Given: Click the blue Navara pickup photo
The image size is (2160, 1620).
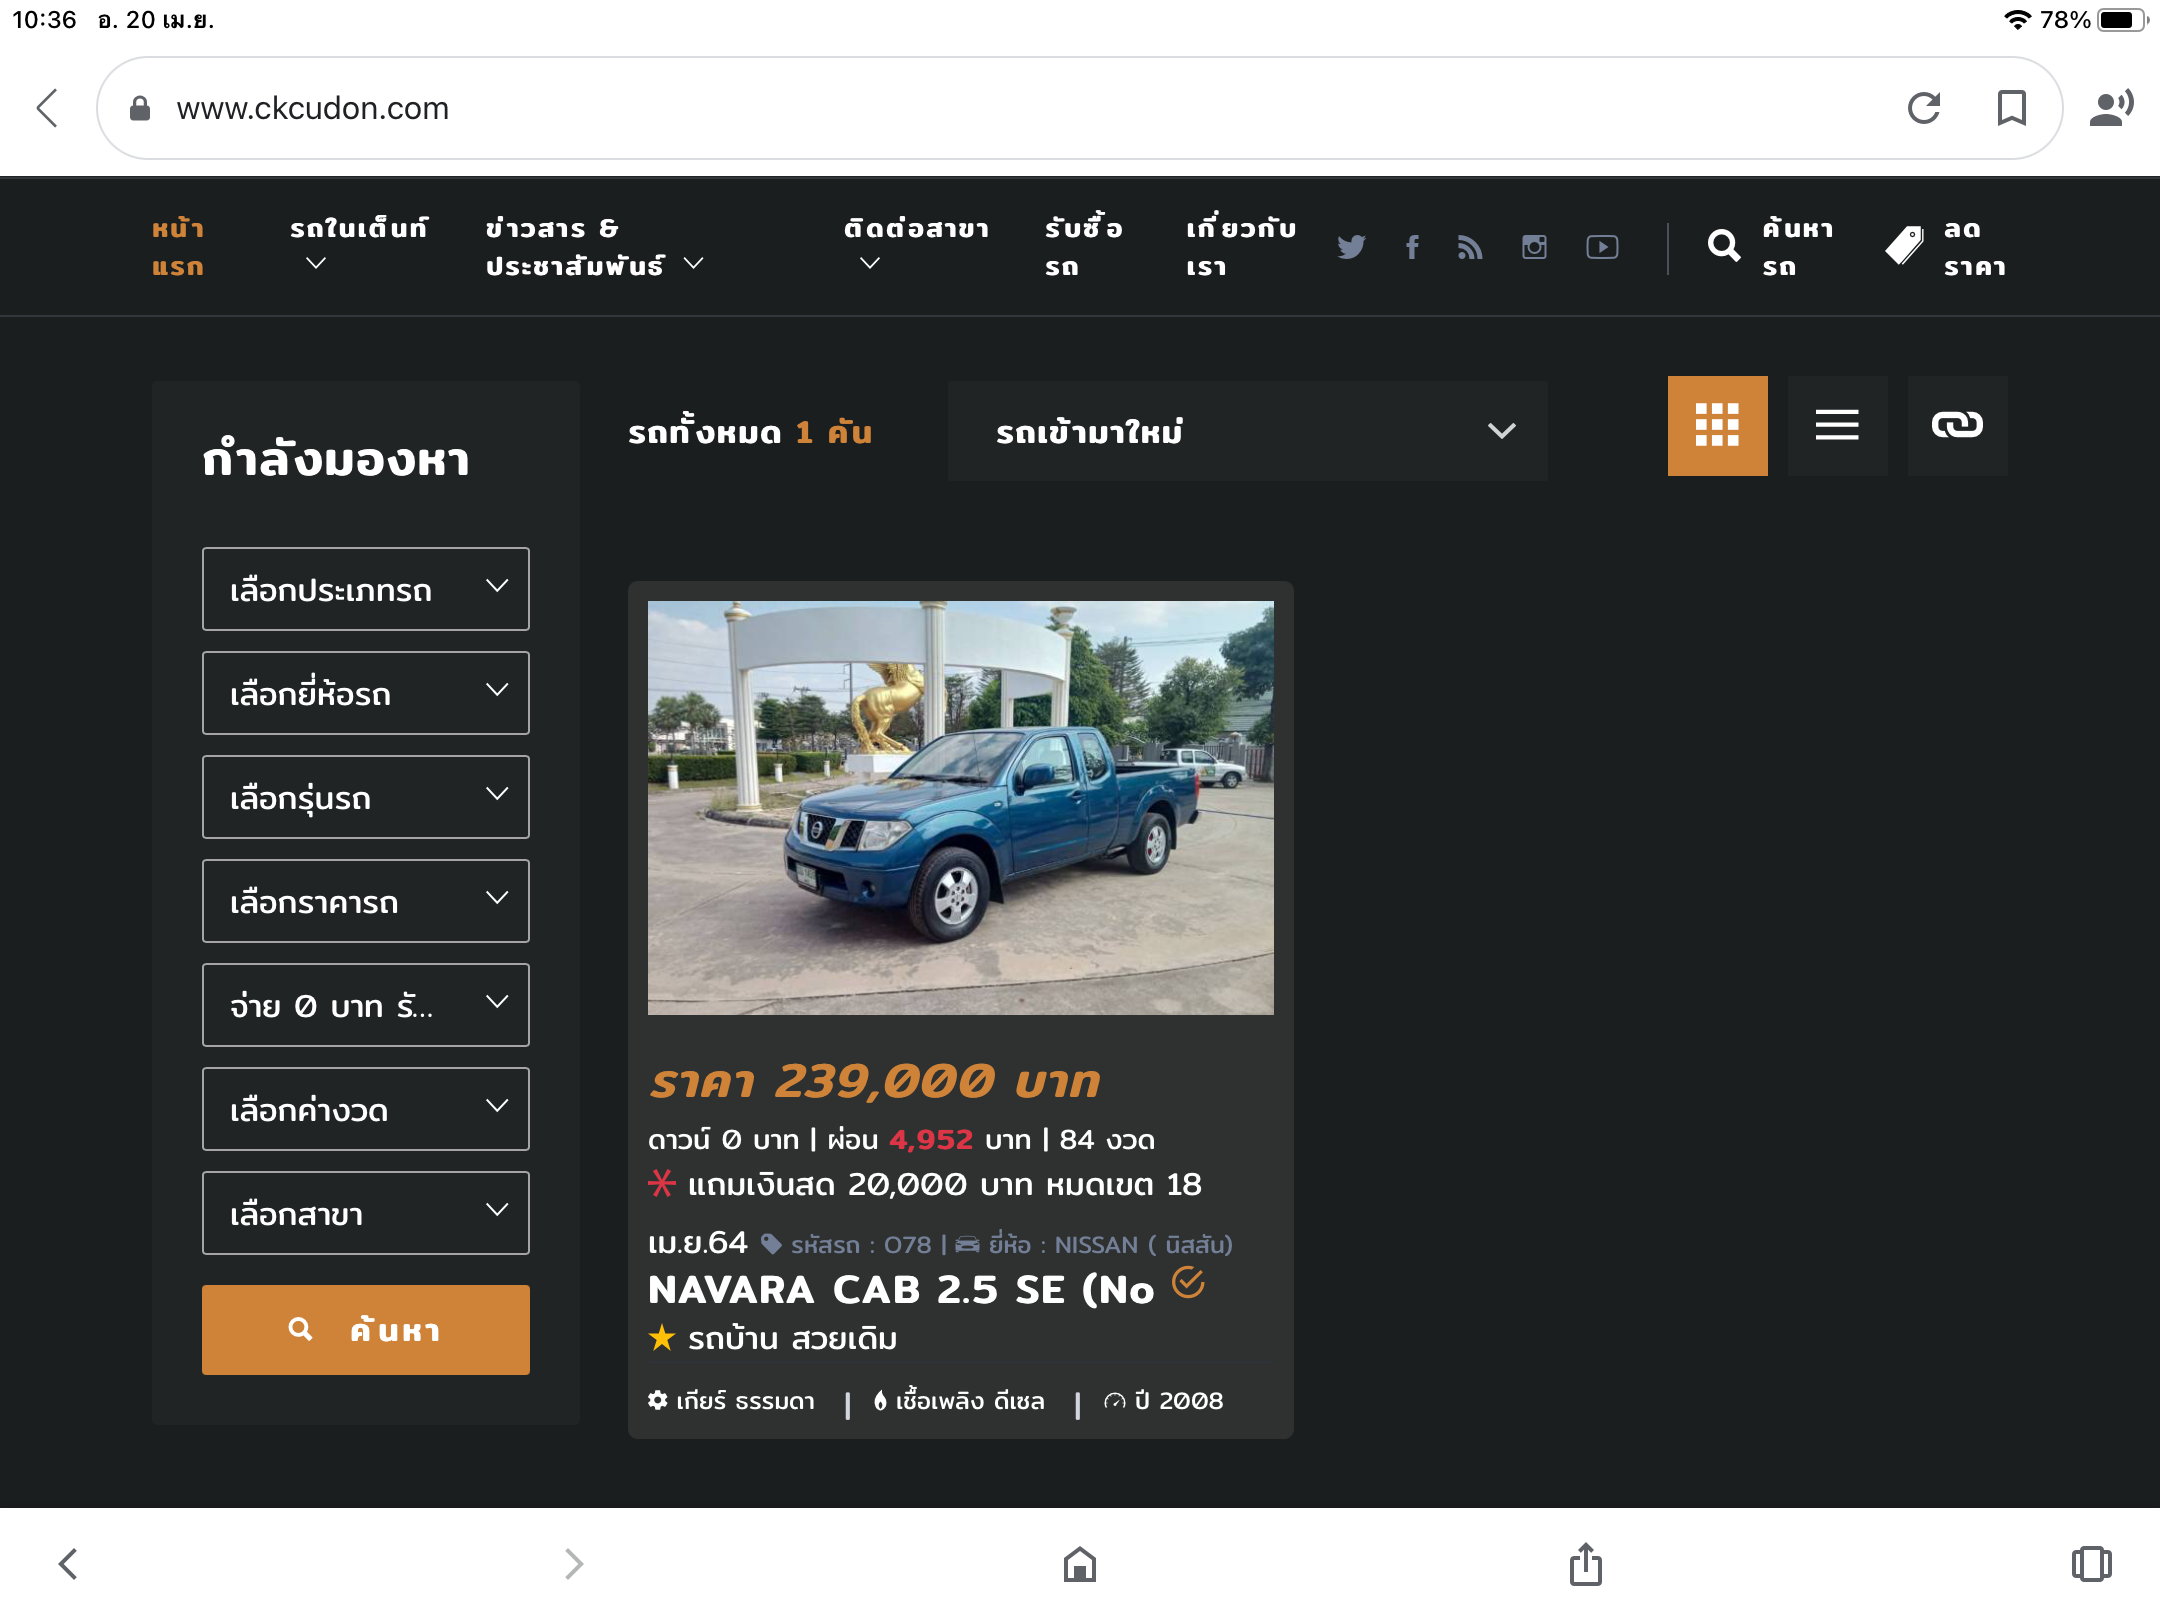Looking at the screenshot, I should [x=960, y=808].
